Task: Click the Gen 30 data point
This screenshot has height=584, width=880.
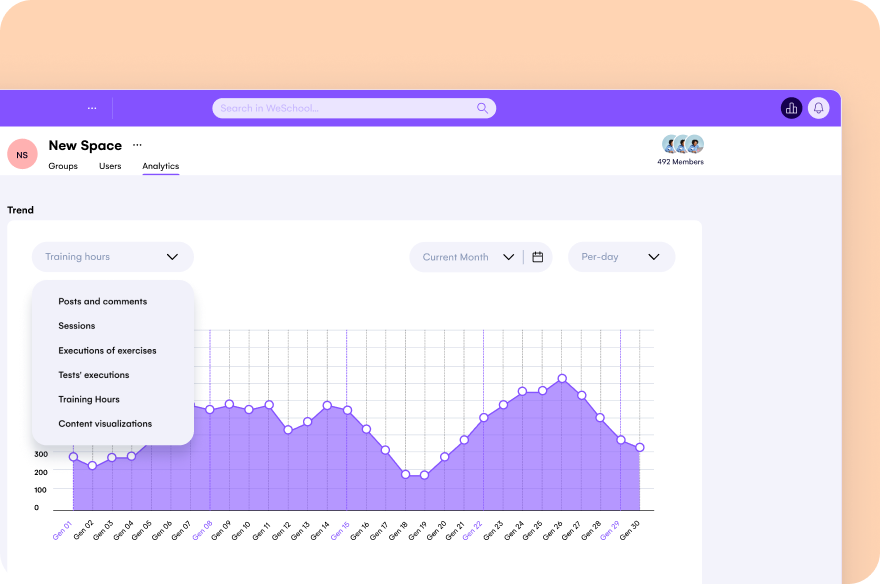Action: 640,448
